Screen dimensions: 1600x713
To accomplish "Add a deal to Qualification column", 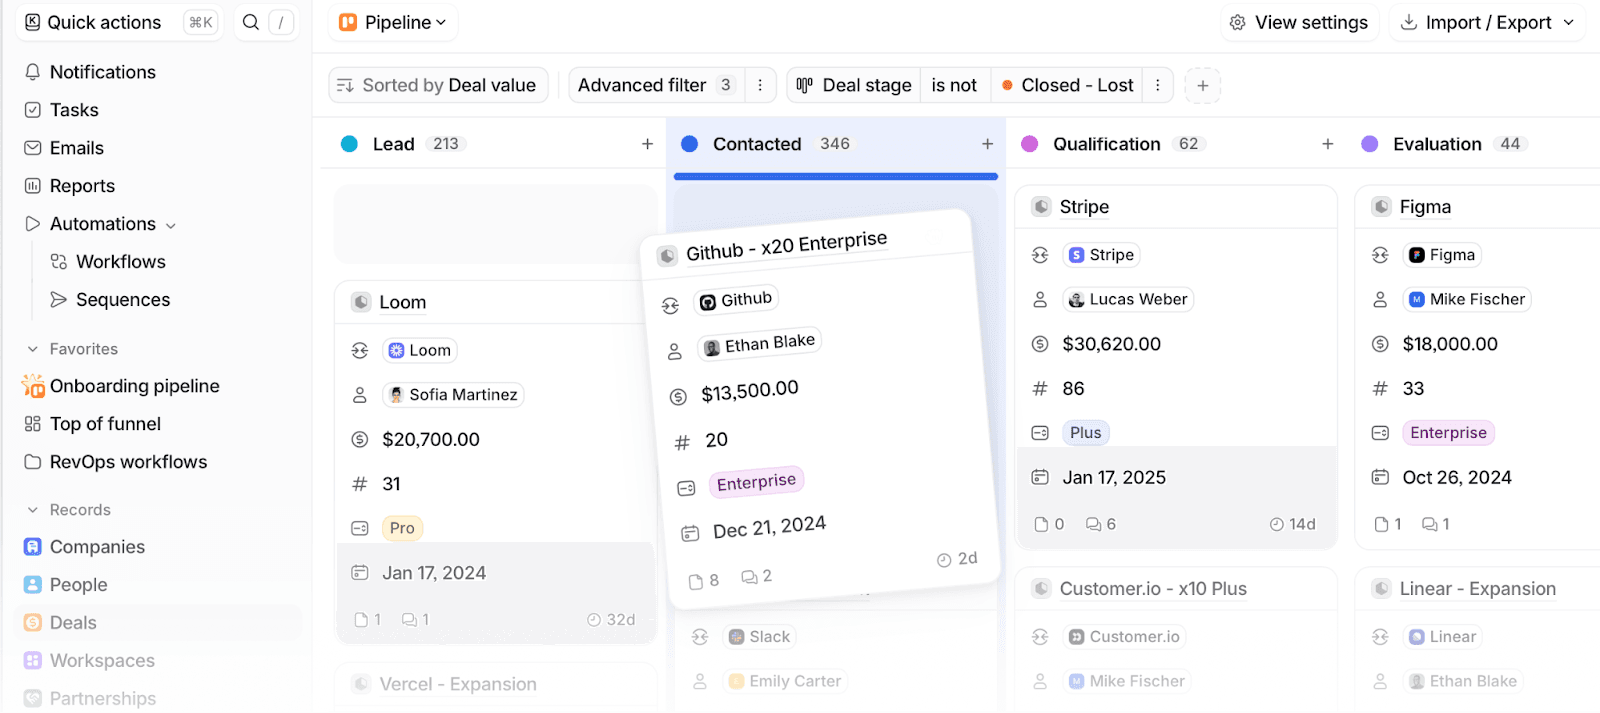I will point(1327,144).
